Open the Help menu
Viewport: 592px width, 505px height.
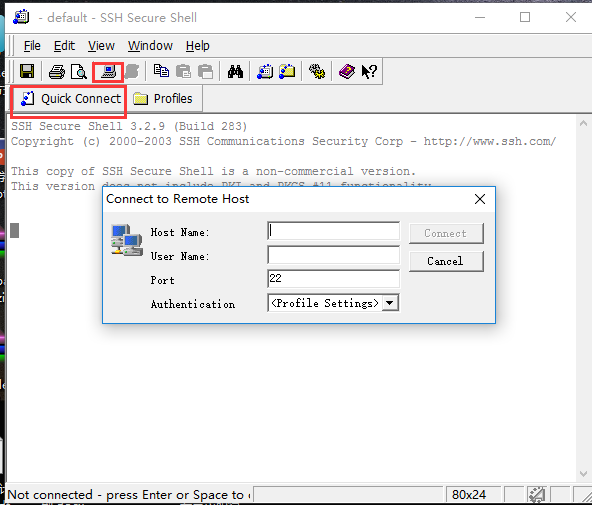tap(197, 46)
